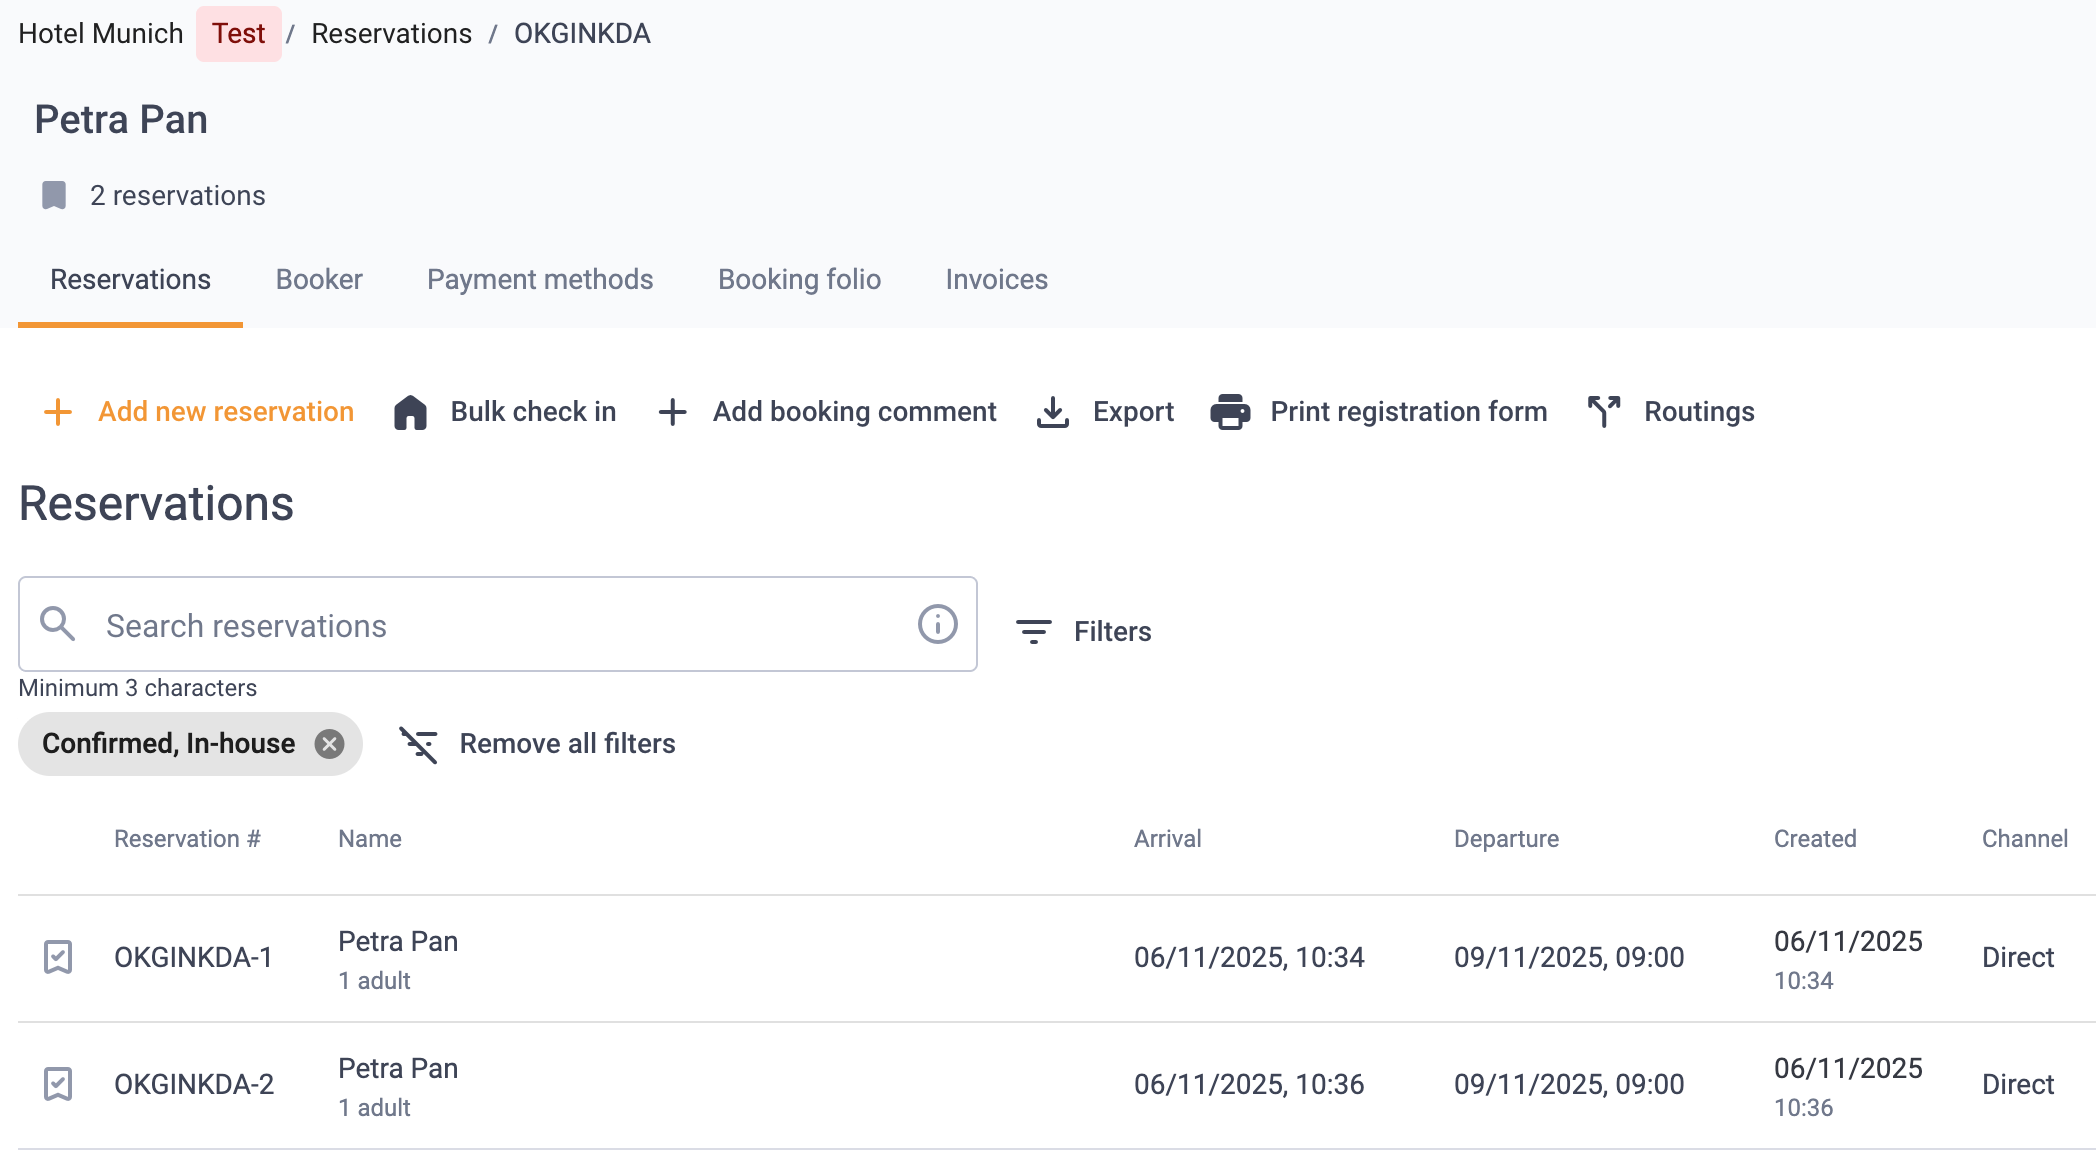
Task: Click the Departure column header
Action: 1506,839
